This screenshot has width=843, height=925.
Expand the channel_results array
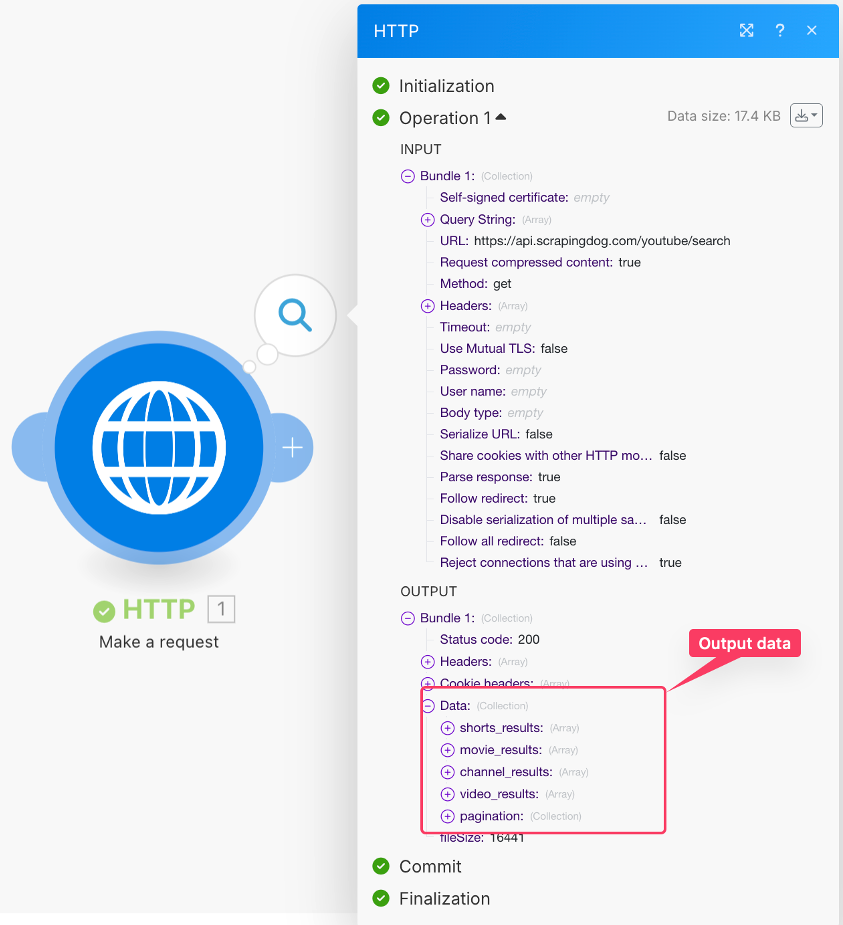pos(448,772)
